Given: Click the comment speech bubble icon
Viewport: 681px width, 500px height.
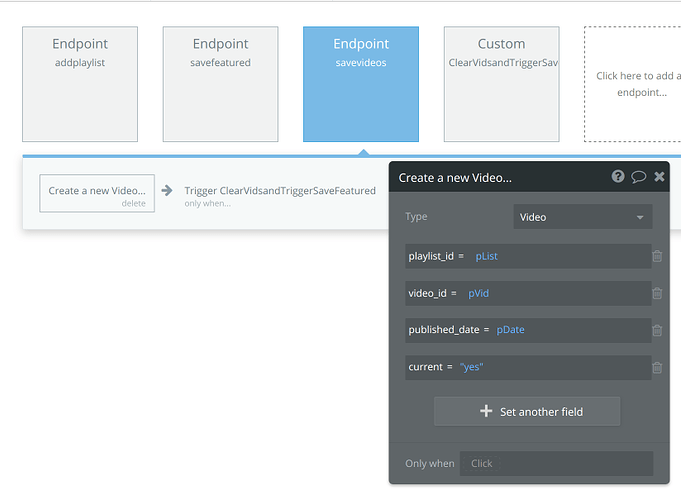Looking at the screenshot, I should (638, 177).
